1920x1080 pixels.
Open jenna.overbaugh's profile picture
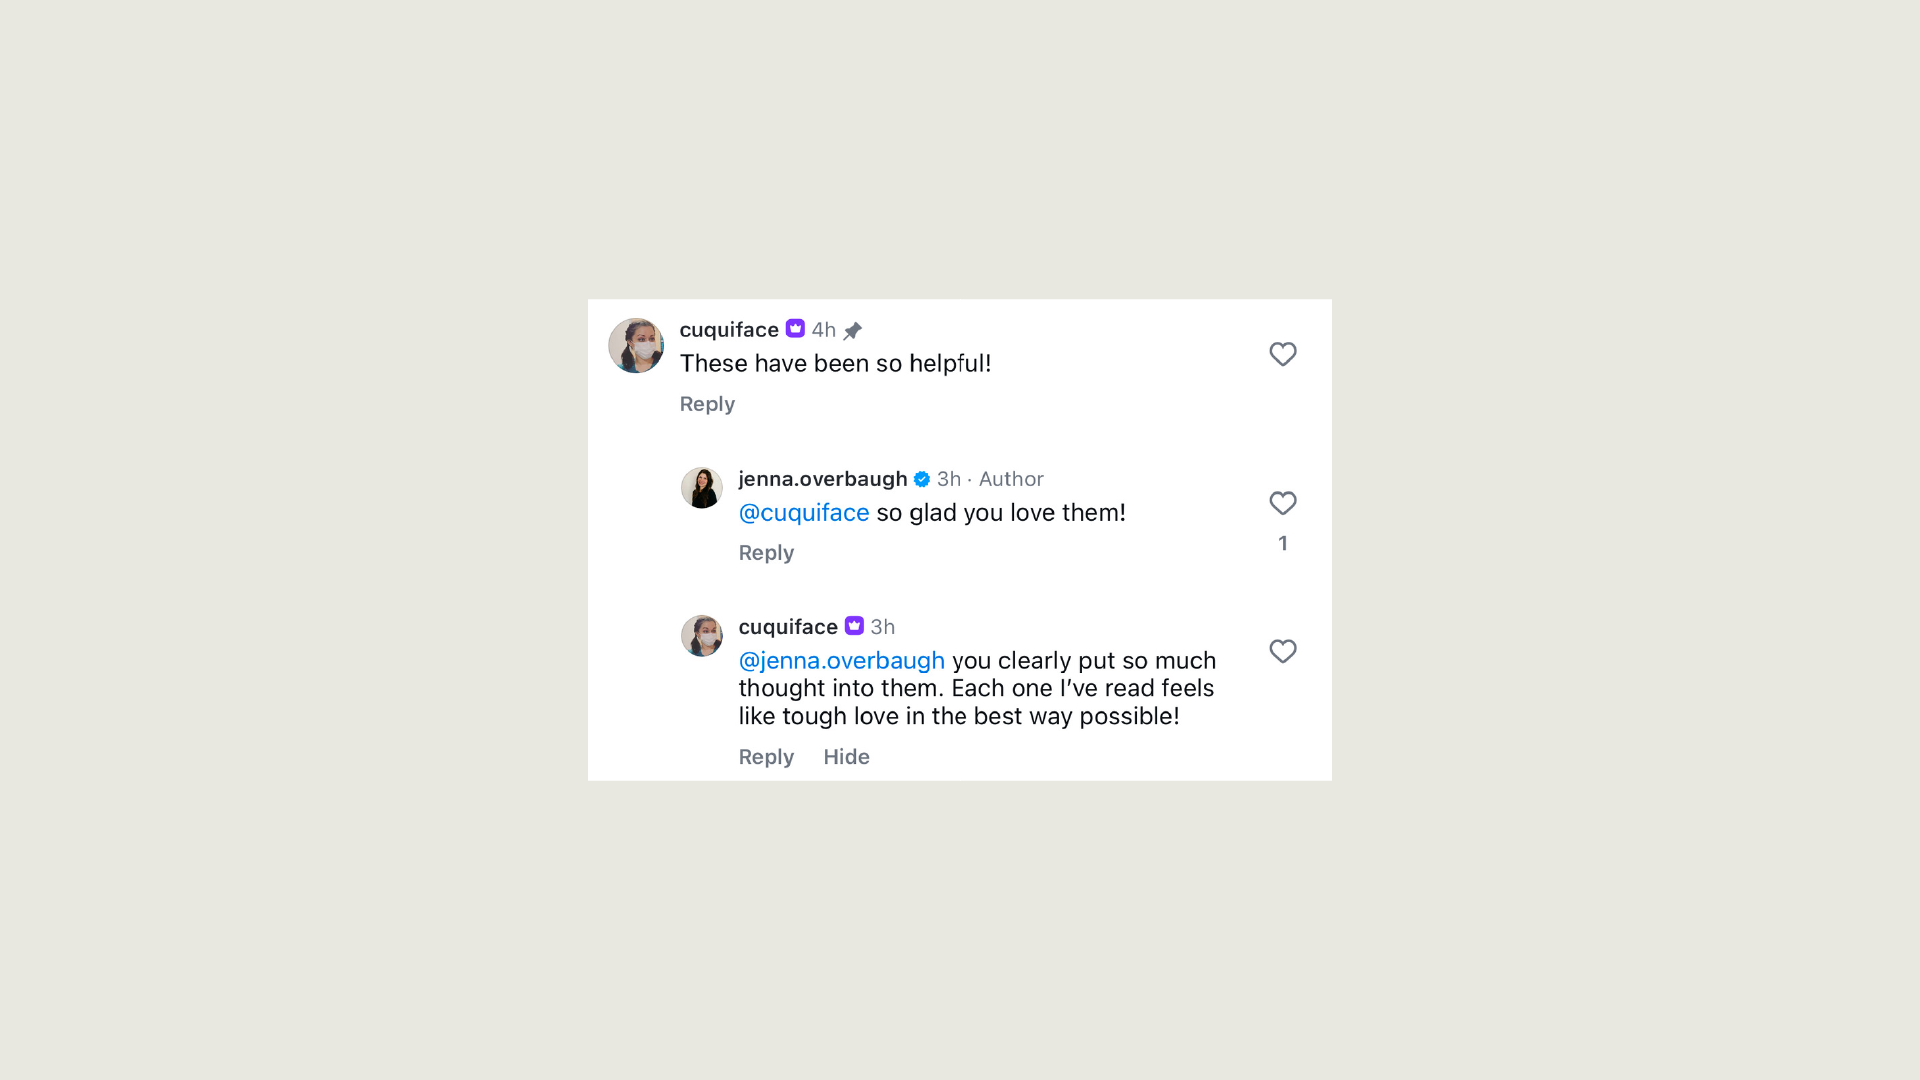tap(702, 488)
